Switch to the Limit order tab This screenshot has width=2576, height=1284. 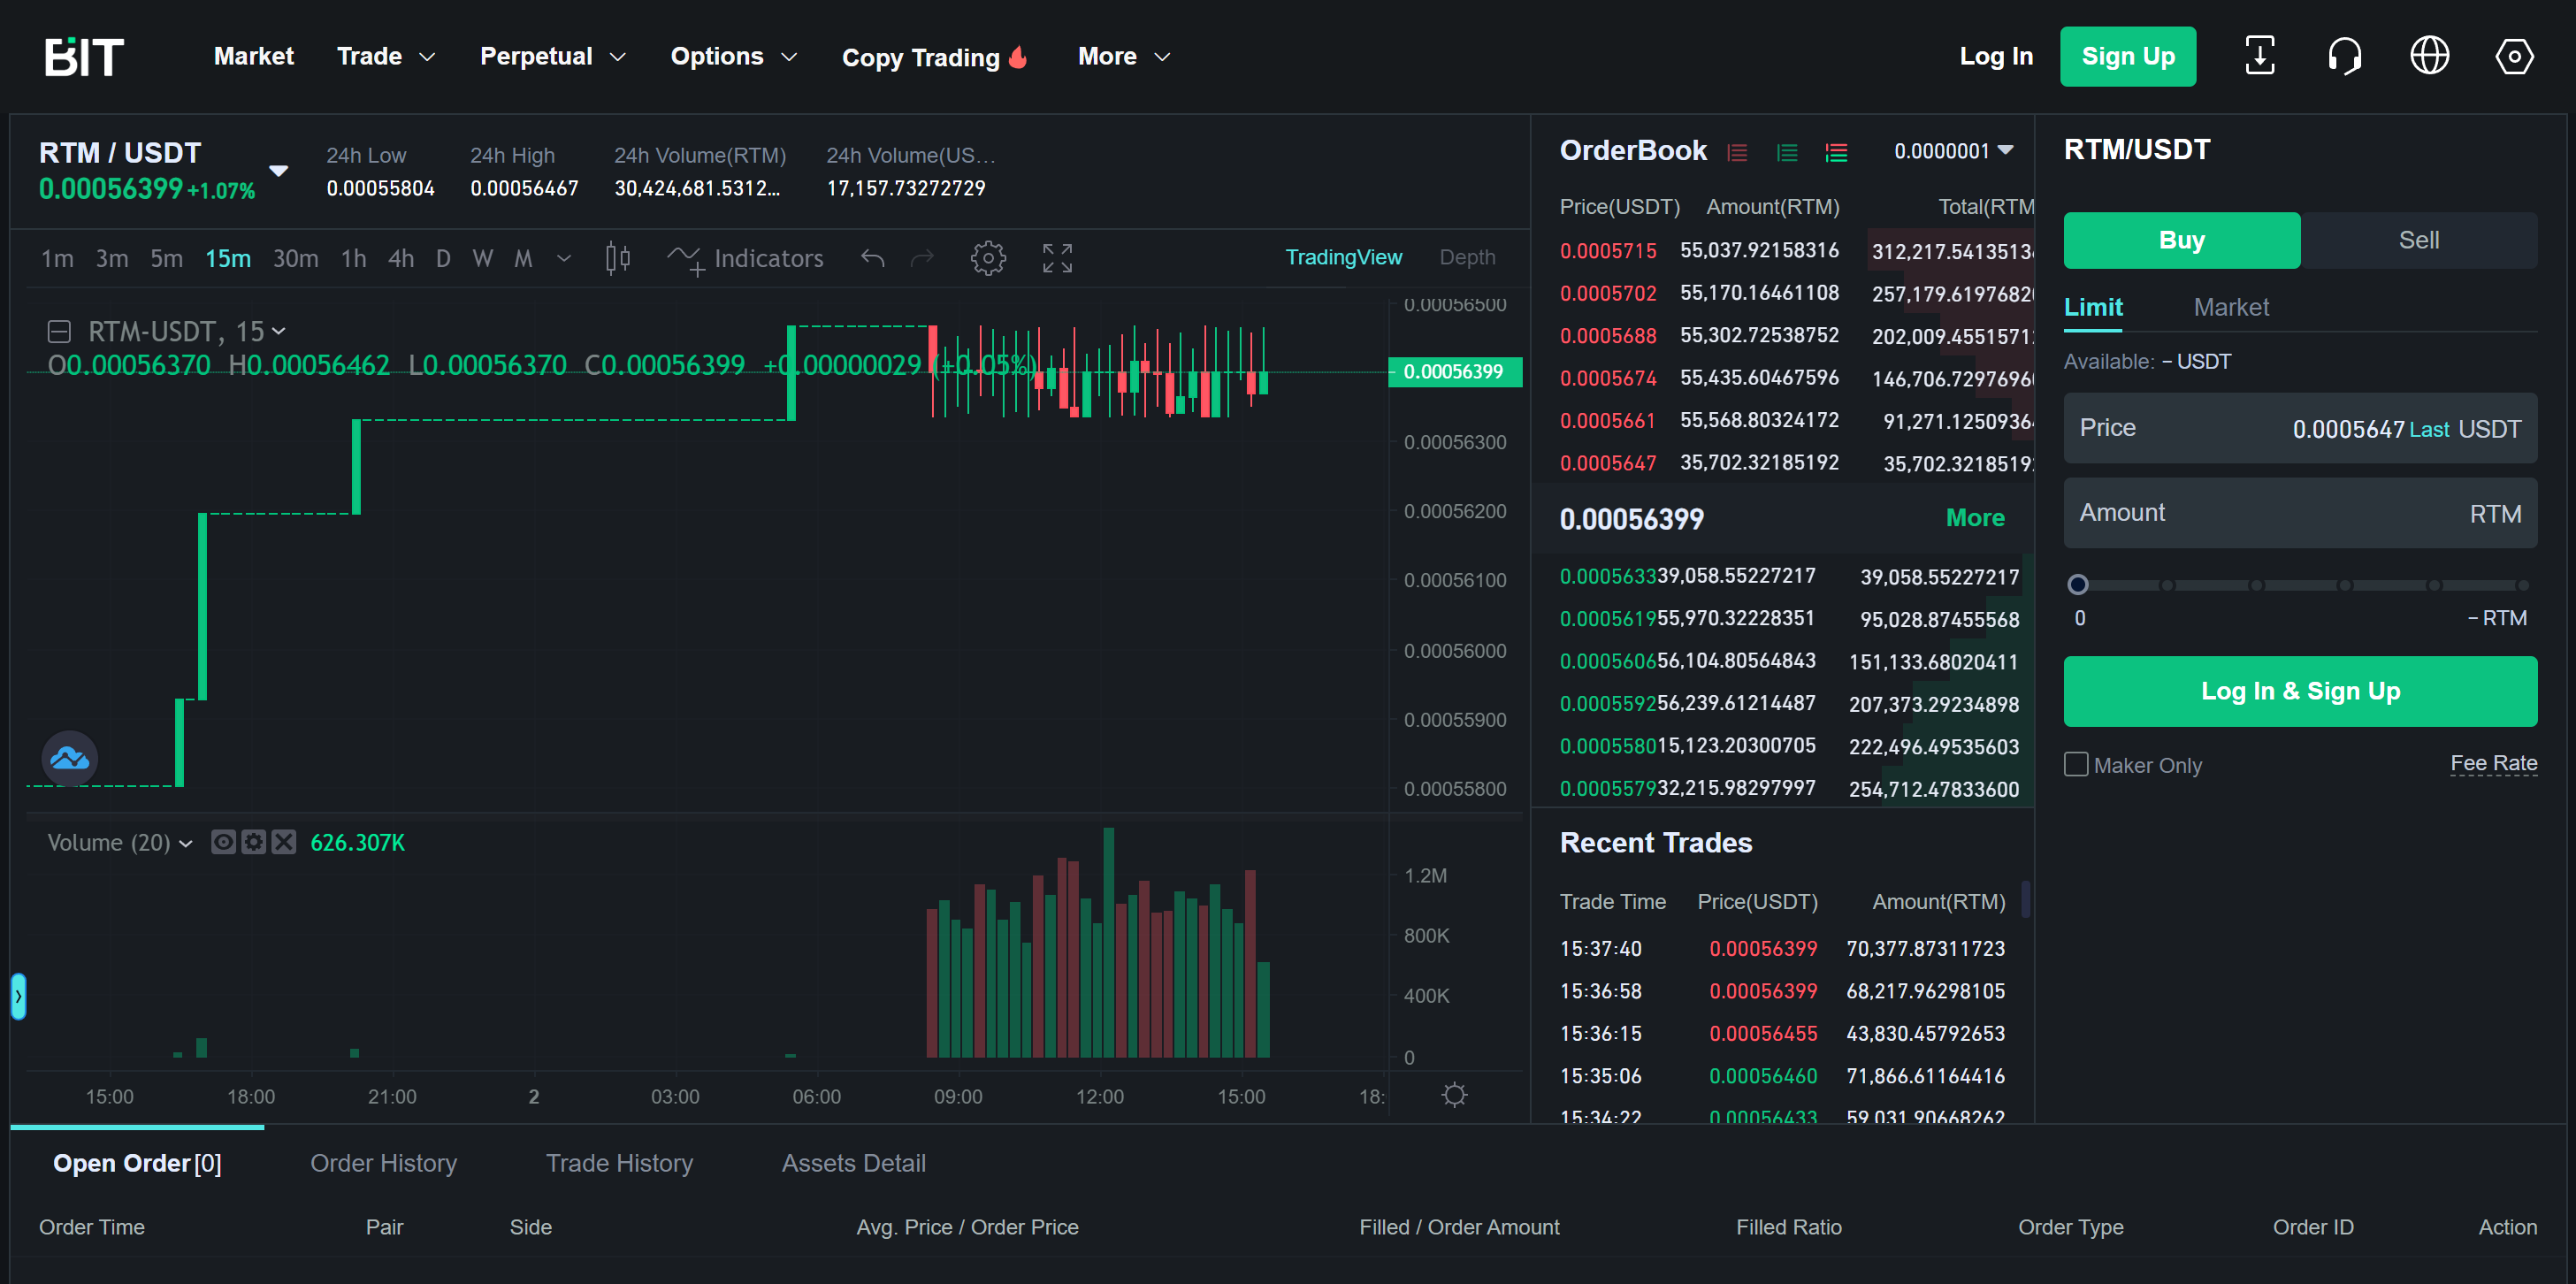pyautogui.click(x=2093, y=308)
